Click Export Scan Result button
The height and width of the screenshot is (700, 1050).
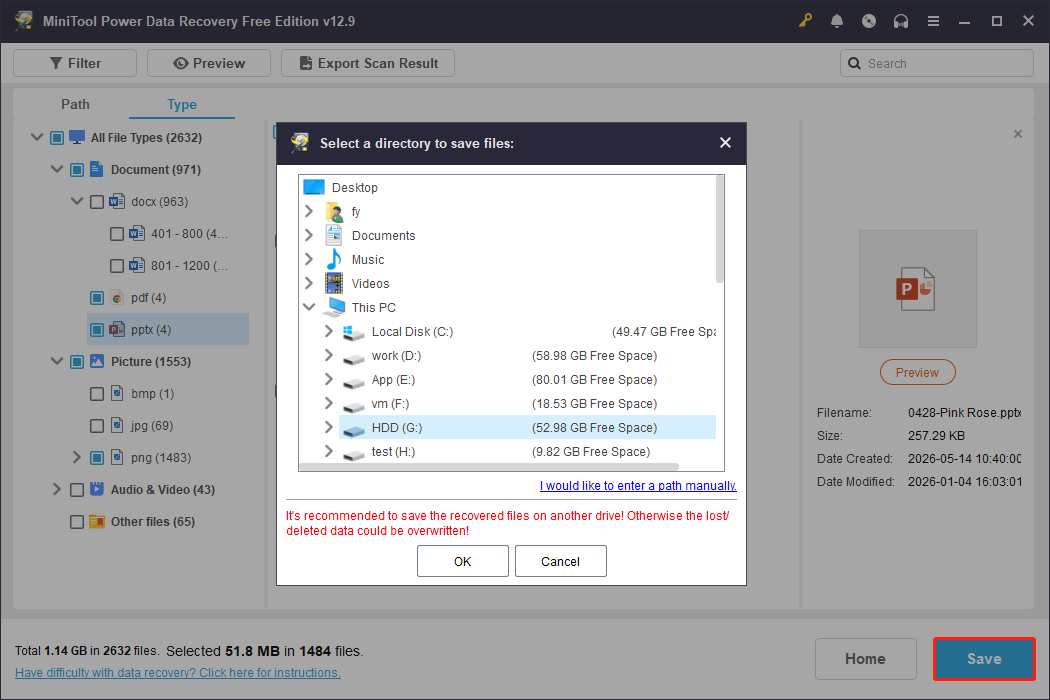pyautogui.click(x=368, y=63)
